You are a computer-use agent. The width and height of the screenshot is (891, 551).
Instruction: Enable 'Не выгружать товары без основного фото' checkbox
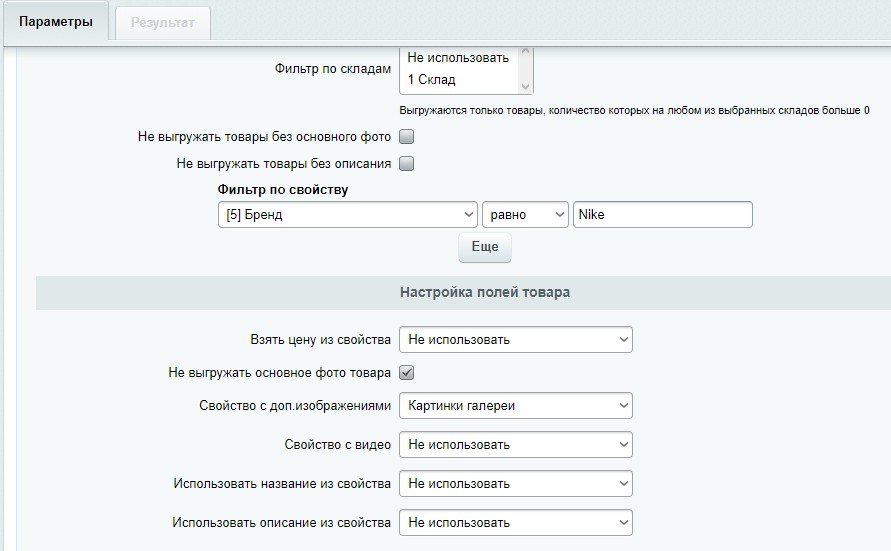coord(407,137)
